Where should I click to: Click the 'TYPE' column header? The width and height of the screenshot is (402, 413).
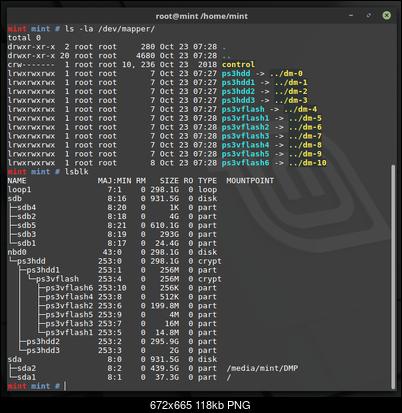pos(207,181)
